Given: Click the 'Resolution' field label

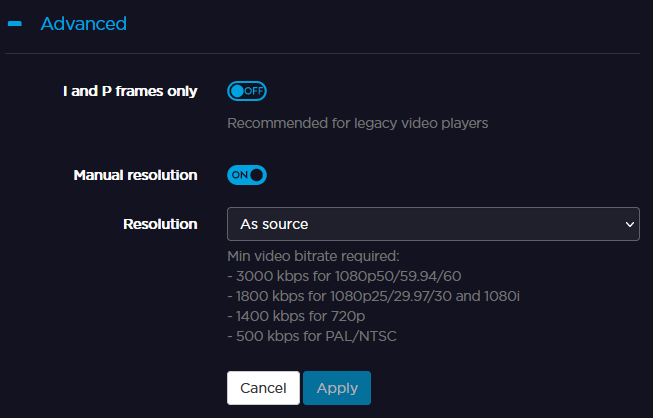Looking at the screenshot, I should pos(159,224).
